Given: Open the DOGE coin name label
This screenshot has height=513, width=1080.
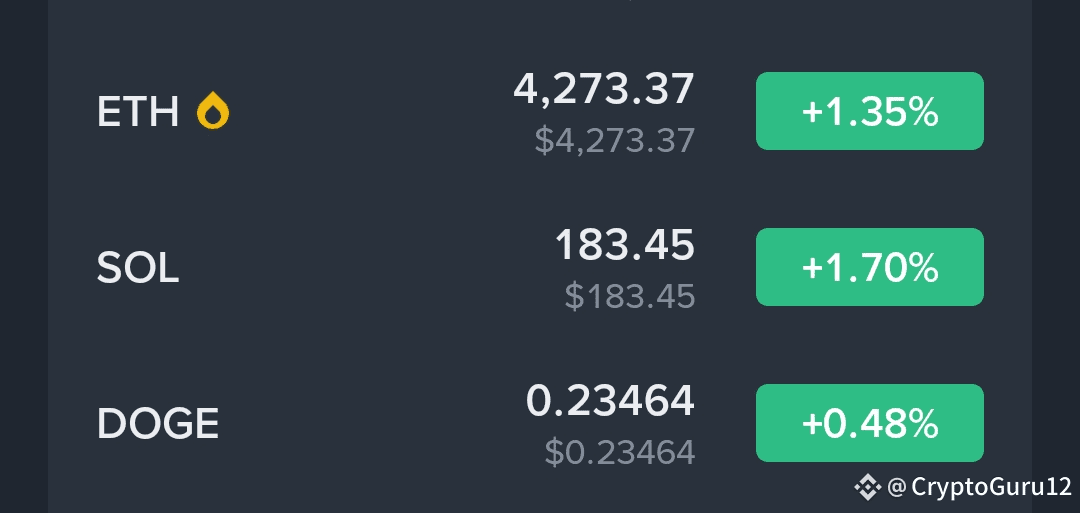Looking at the screenshot, I should pos(158,423).
